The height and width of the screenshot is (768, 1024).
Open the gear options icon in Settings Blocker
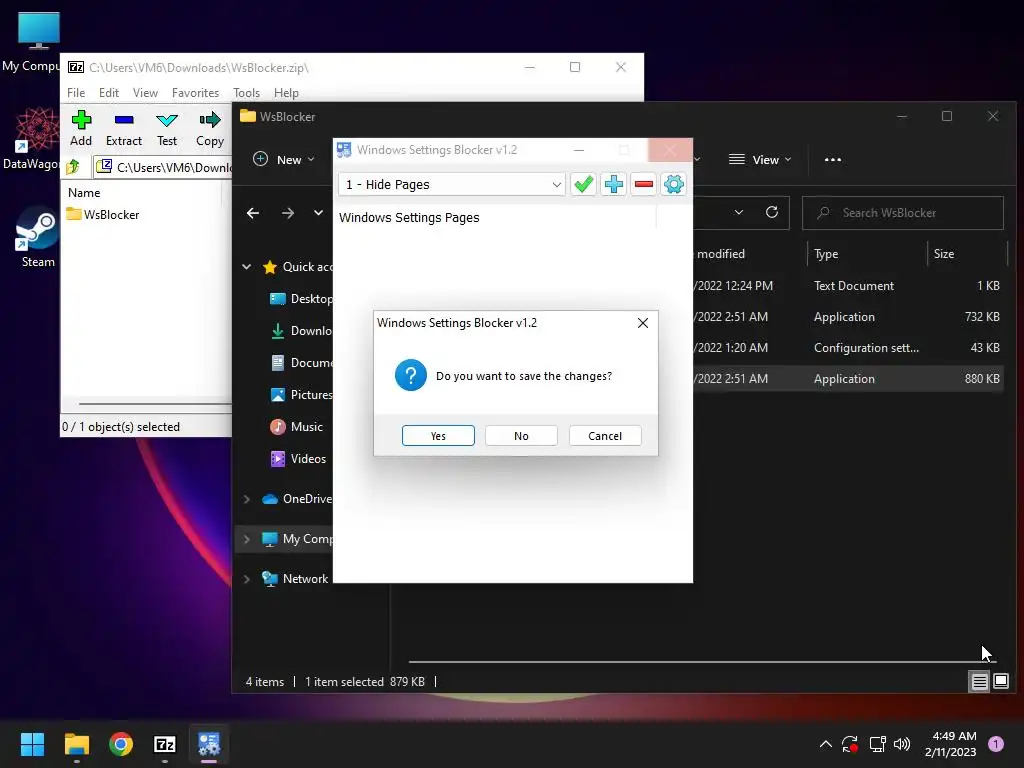click(673, 184)
